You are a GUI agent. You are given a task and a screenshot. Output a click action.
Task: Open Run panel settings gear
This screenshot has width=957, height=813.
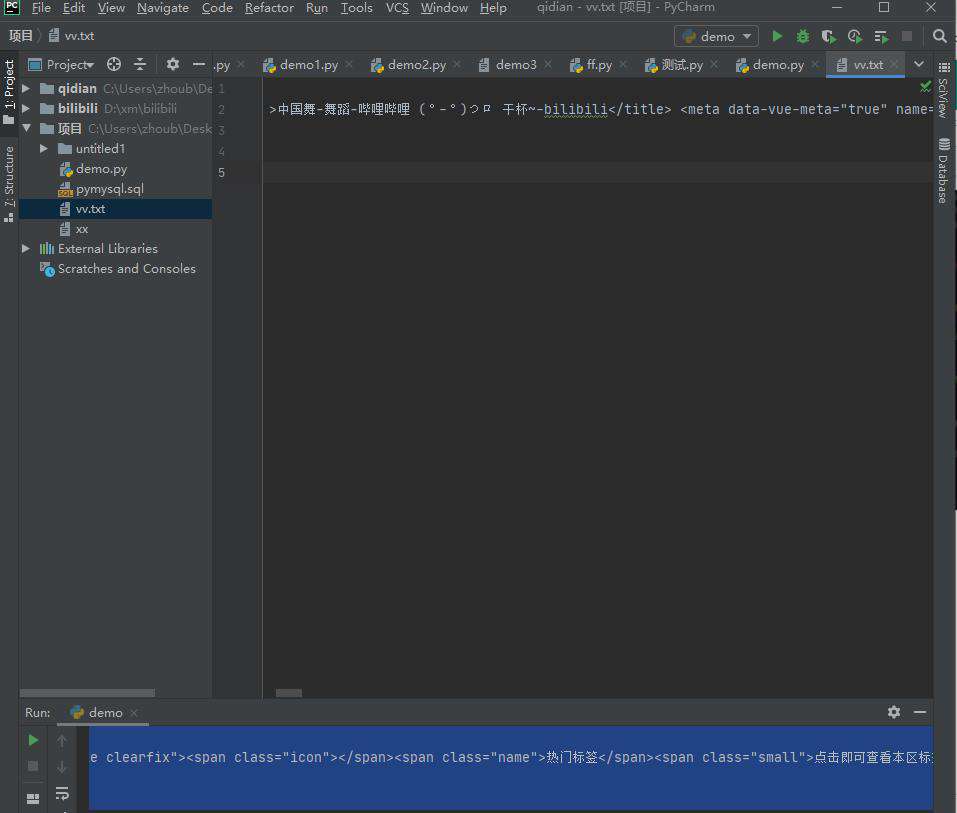894,712
